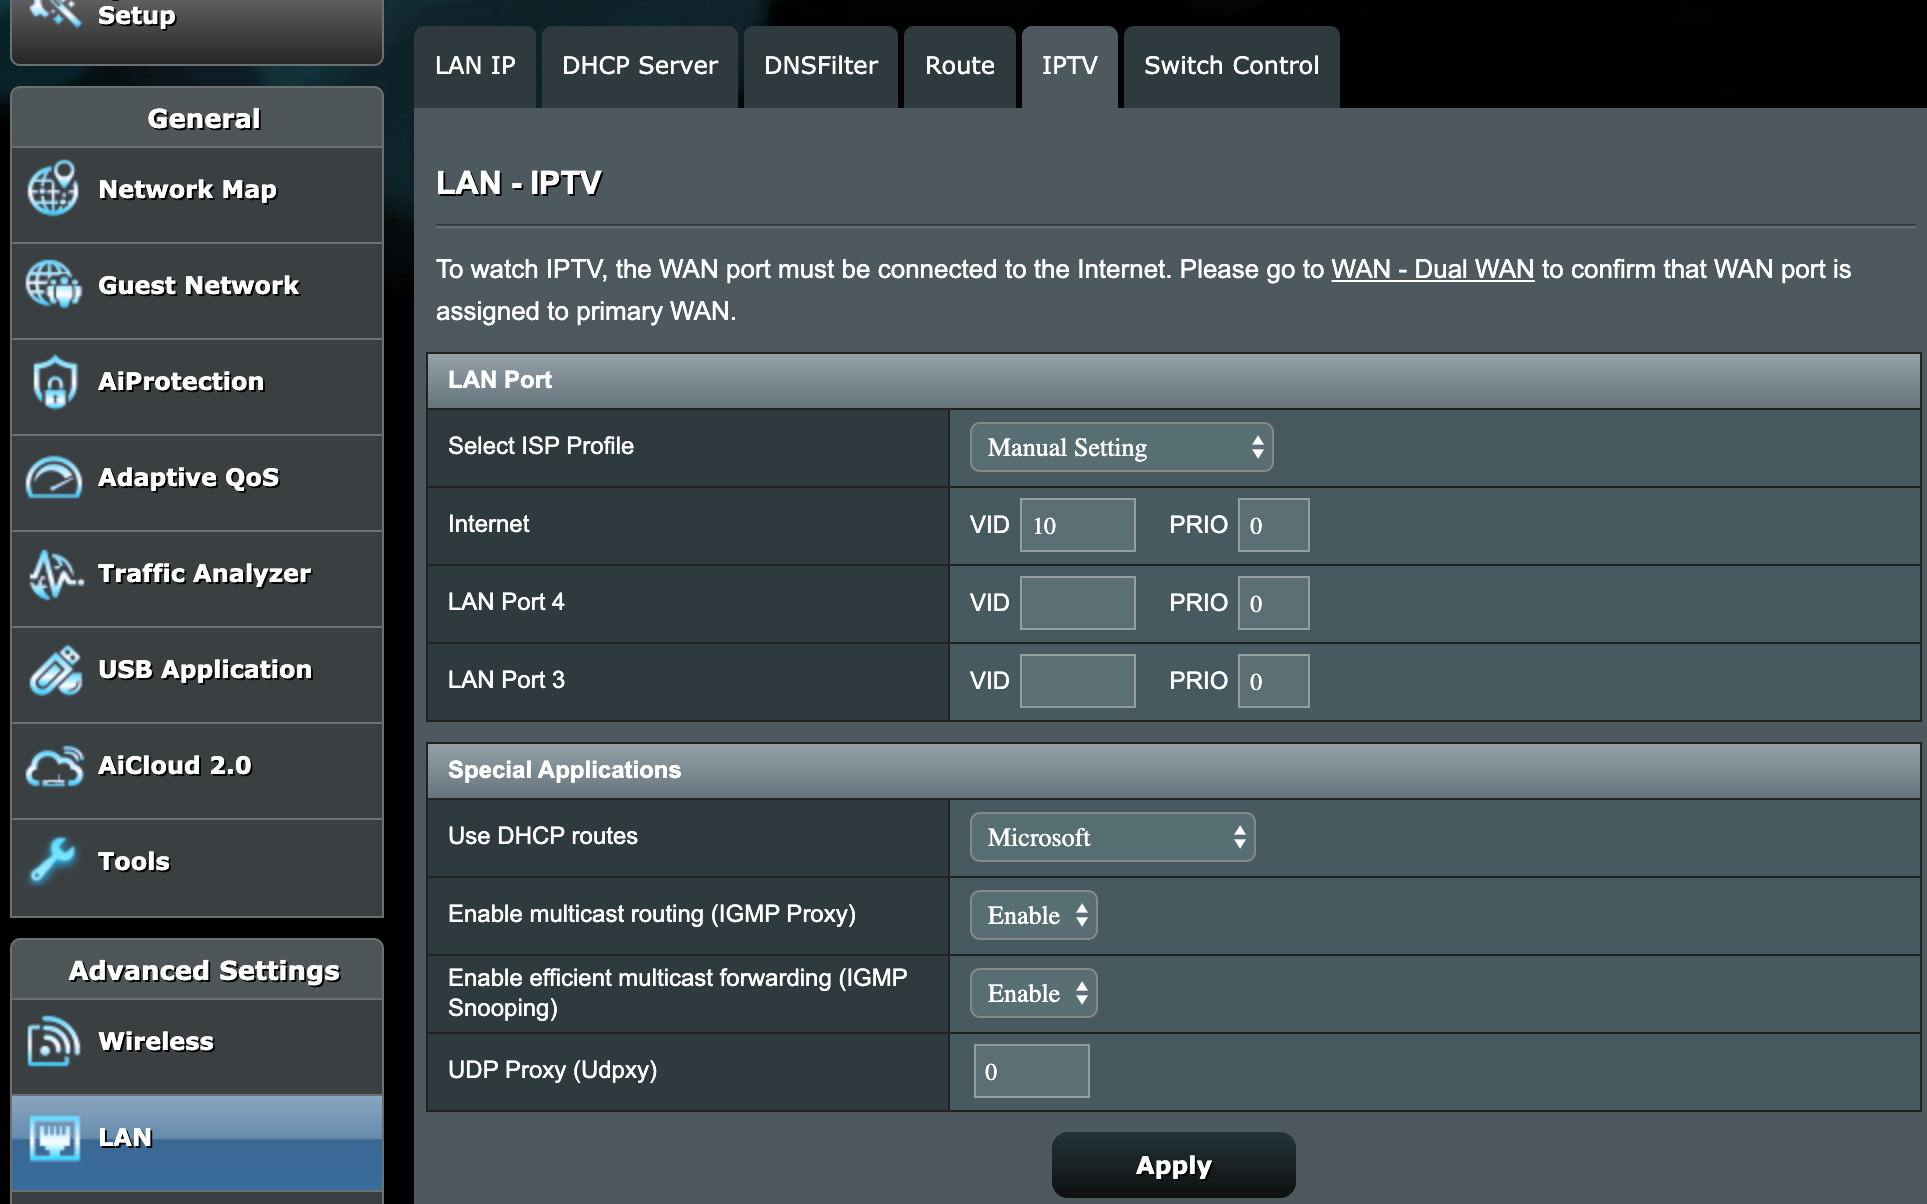The image size is (1927, 1204).
Task: Open the AiCloud 2.0 cloud icon
Action: [54, 766]
